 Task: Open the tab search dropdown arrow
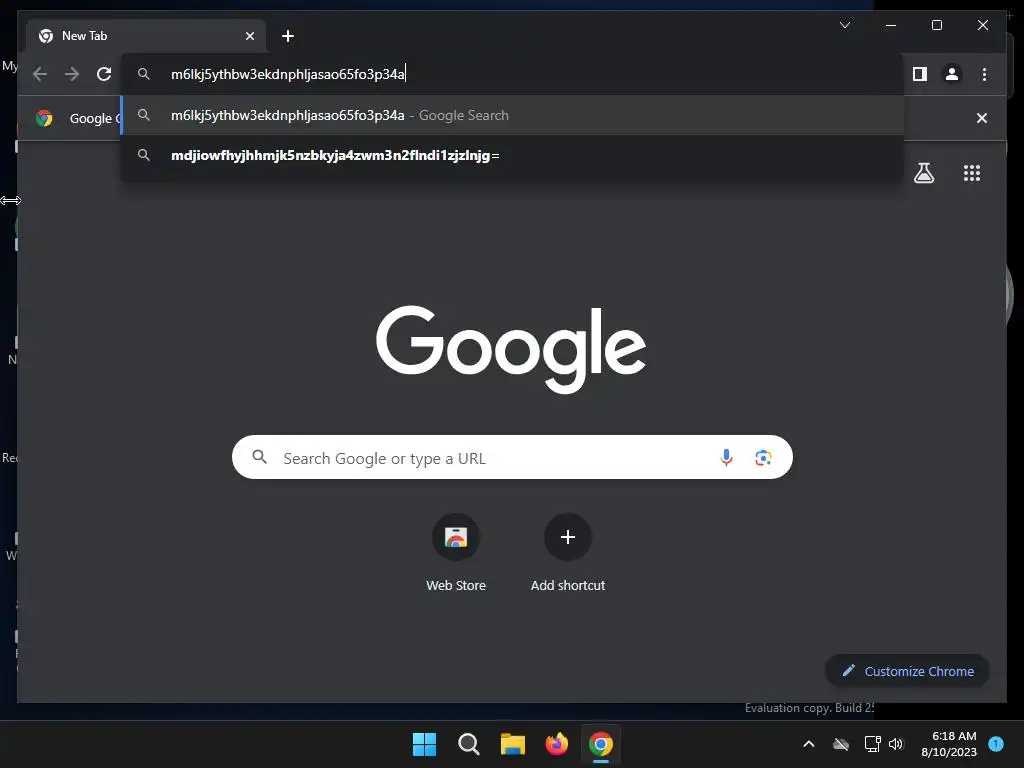844,25
